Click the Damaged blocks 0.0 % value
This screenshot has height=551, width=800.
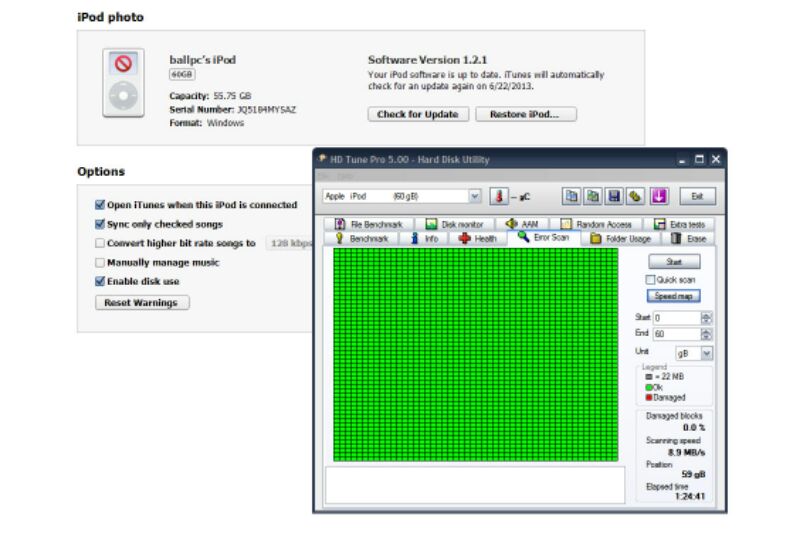(x=693, y=428)
